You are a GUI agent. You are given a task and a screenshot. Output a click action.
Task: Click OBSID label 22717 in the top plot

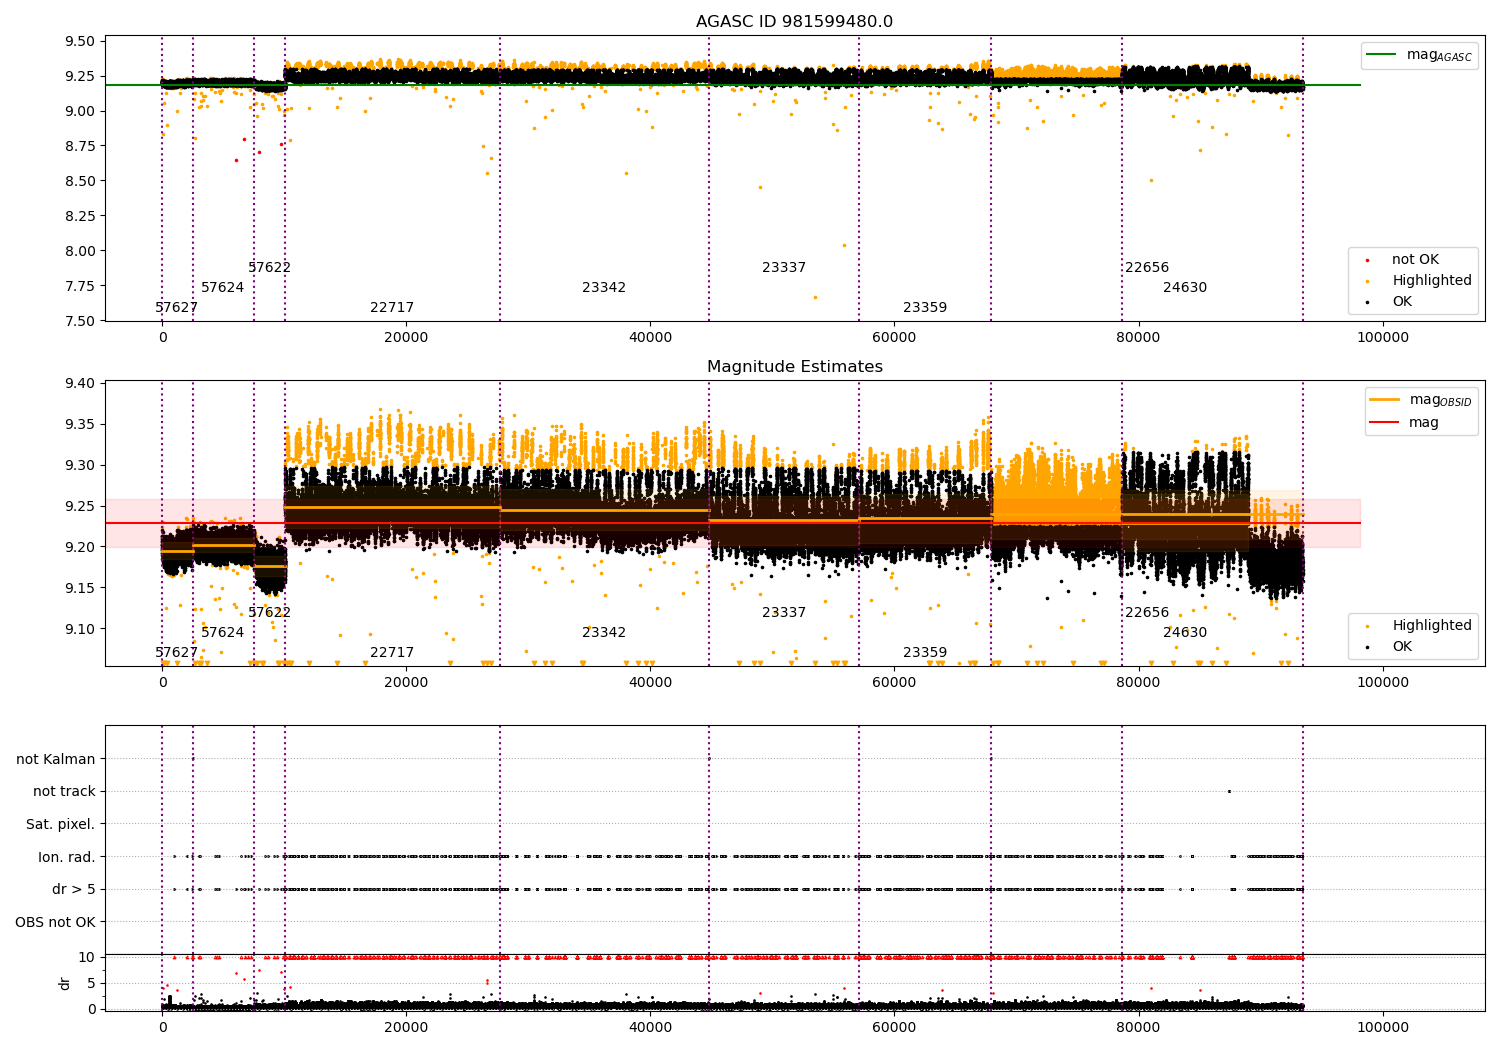pyautogui.click(x=392, y=308)
